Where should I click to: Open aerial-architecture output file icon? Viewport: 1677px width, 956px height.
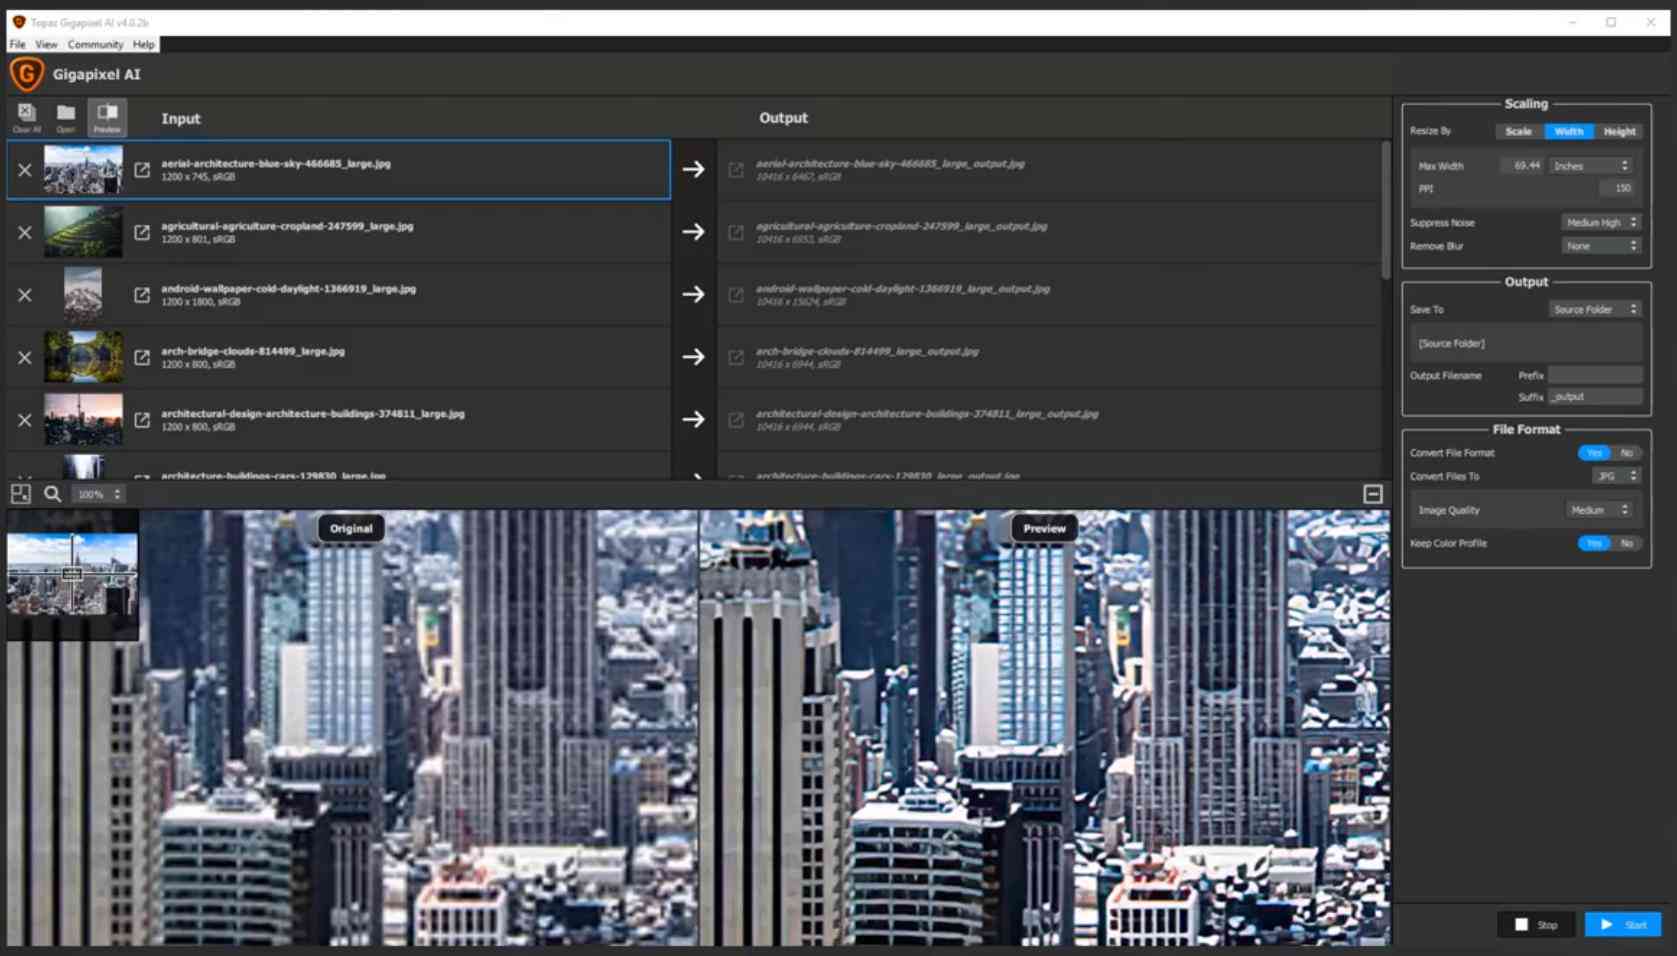tap(736, 170)
